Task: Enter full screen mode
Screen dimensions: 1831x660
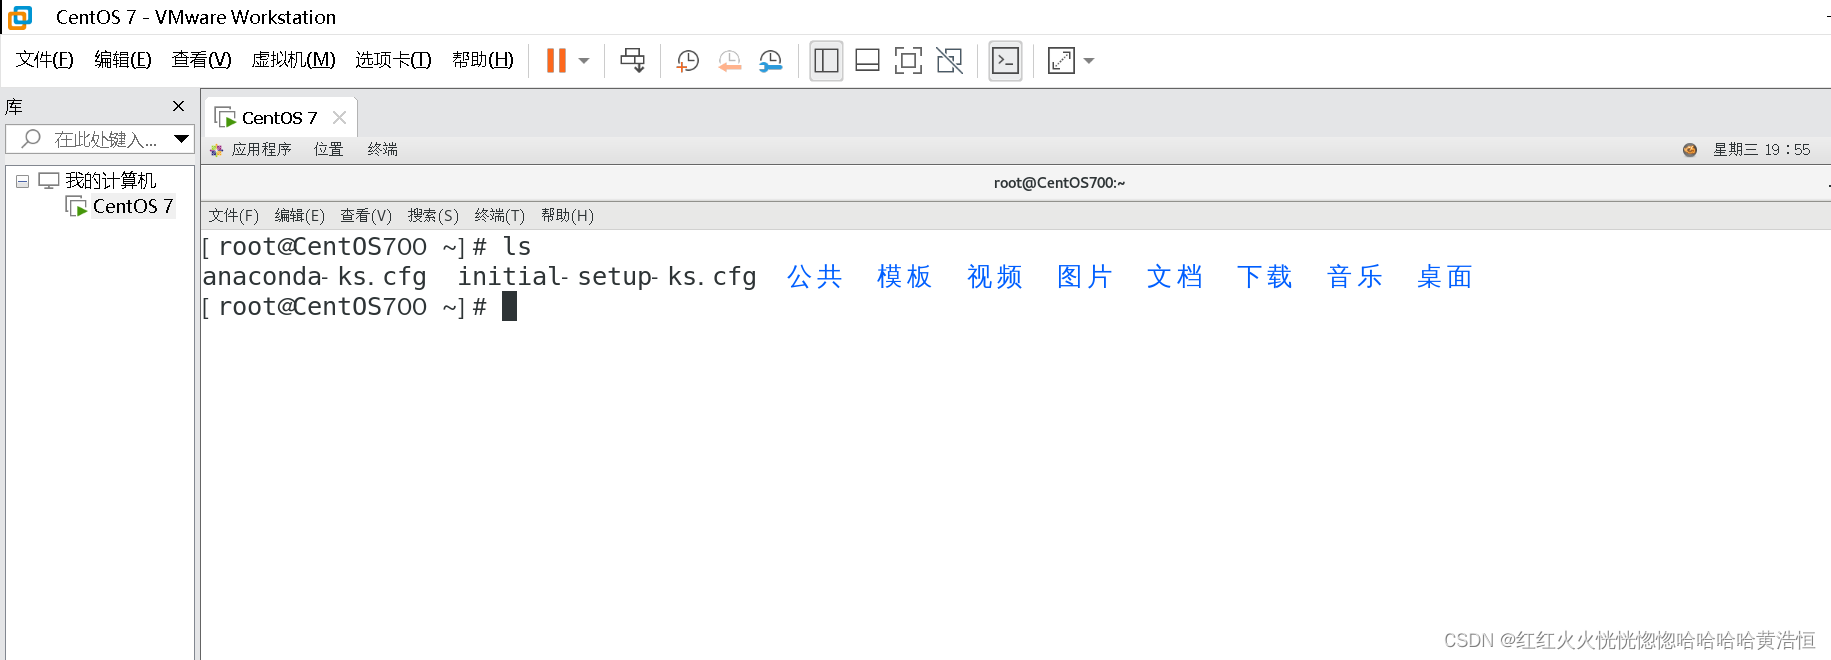Action: [908, 61]
